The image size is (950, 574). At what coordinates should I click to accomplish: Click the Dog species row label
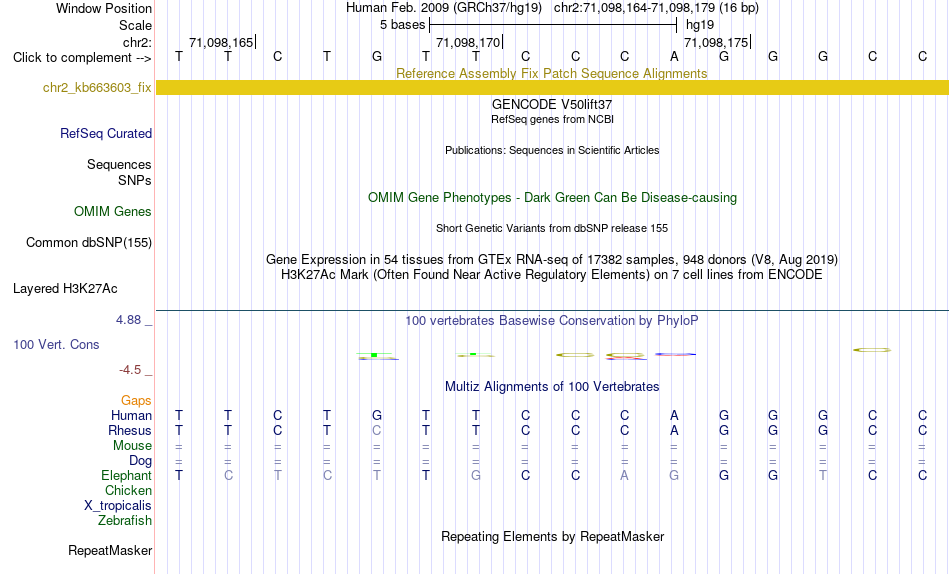coord(141,461)
